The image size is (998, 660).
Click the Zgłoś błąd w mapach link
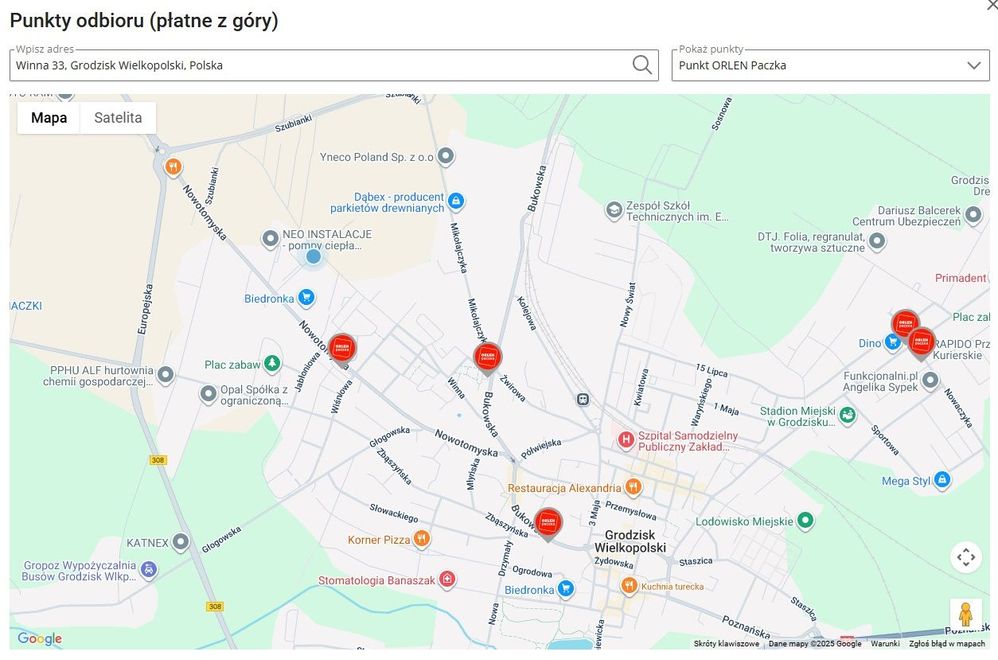point(946,643)
